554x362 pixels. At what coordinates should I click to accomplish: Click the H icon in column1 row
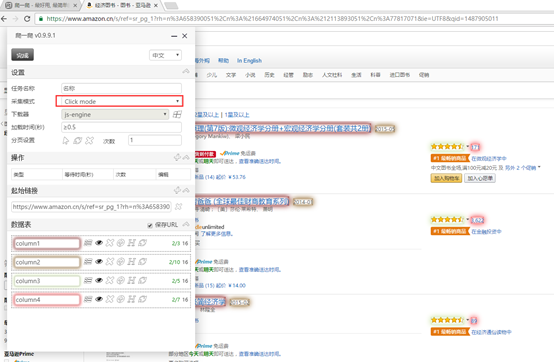(131, 243)
